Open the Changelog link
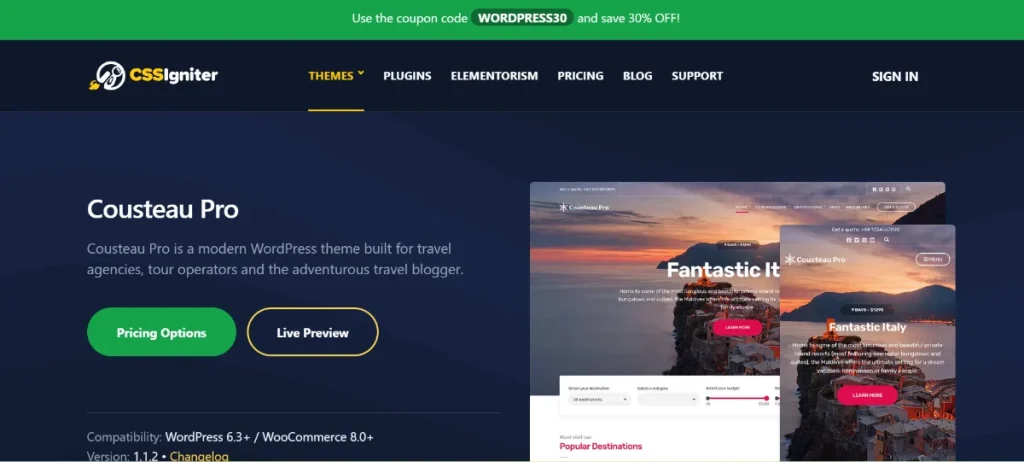Viewport: 1024px width, 462px height. pyautogui.click(x=199, y=456)
